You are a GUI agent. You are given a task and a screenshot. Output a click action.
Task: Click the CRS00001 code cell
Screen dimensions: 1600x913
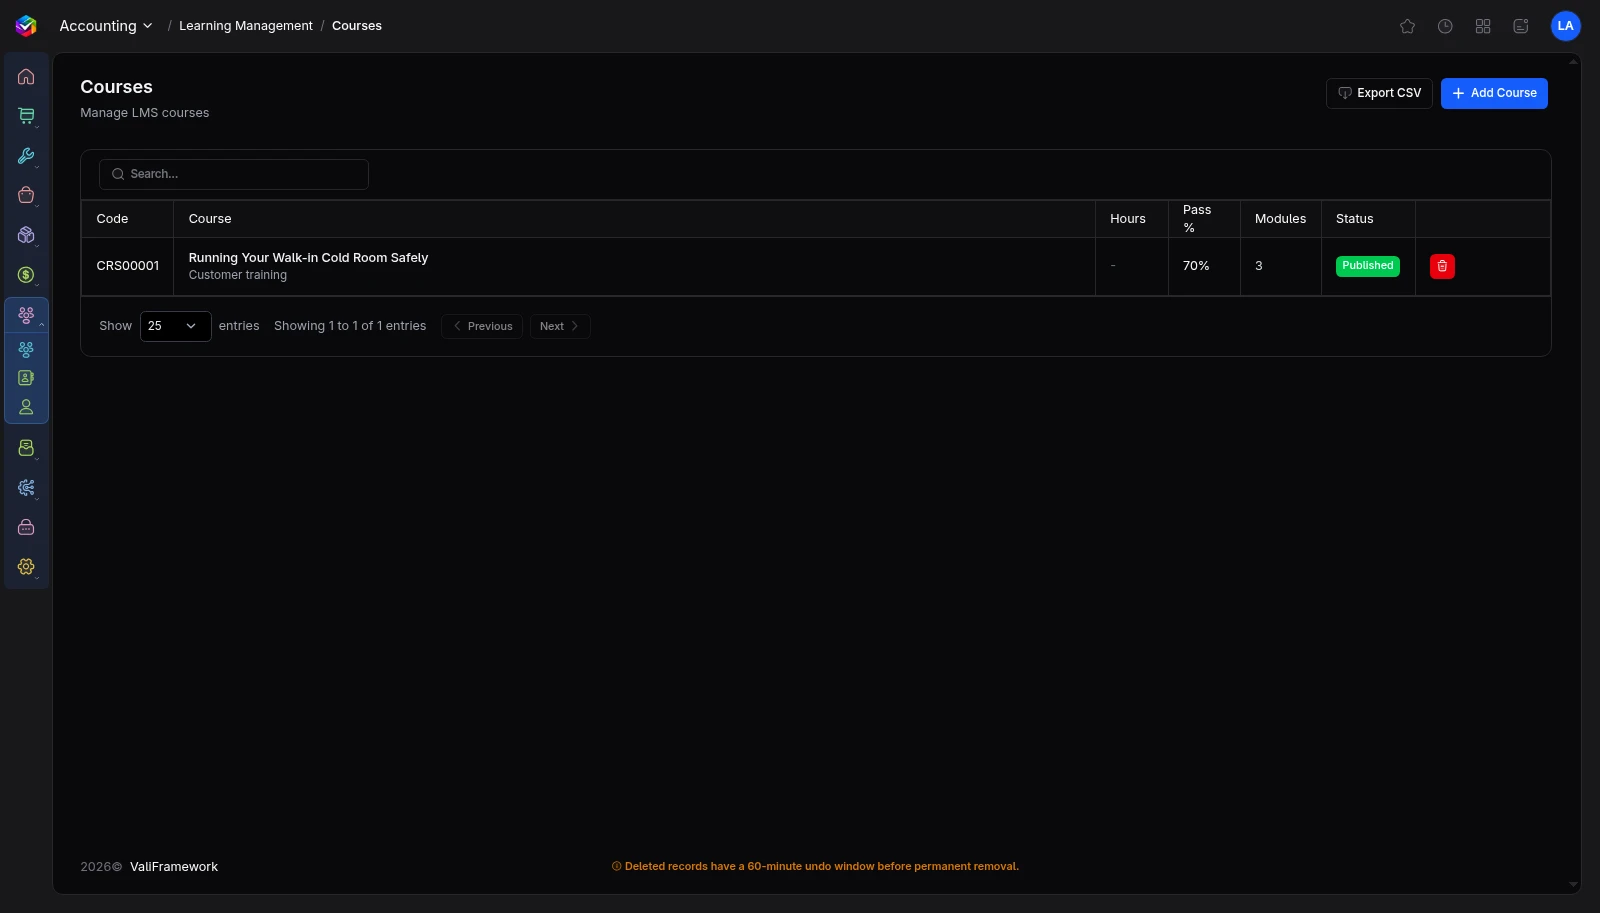point(128,266)
